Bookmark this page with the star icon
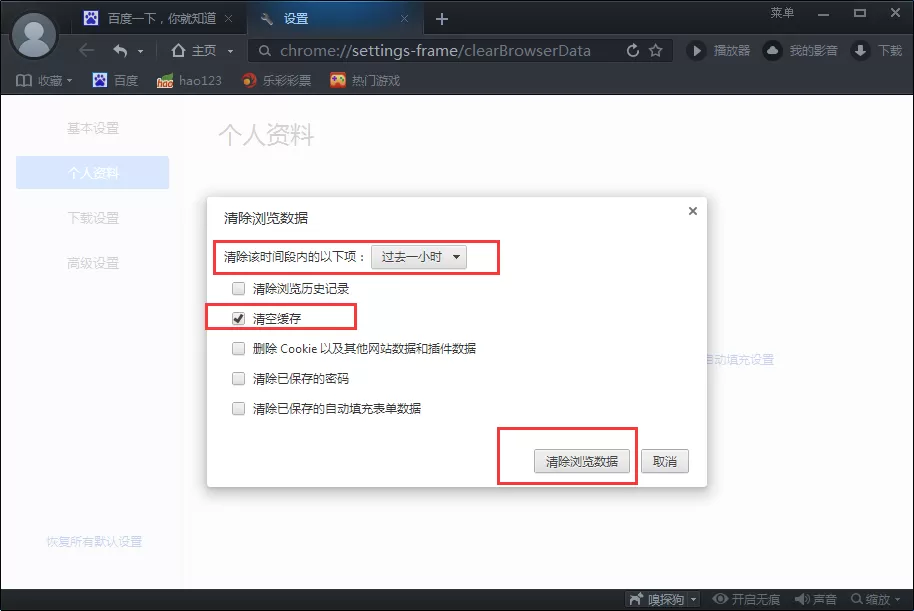The height and width of the screenshot is (611, 914). [656, 51]
